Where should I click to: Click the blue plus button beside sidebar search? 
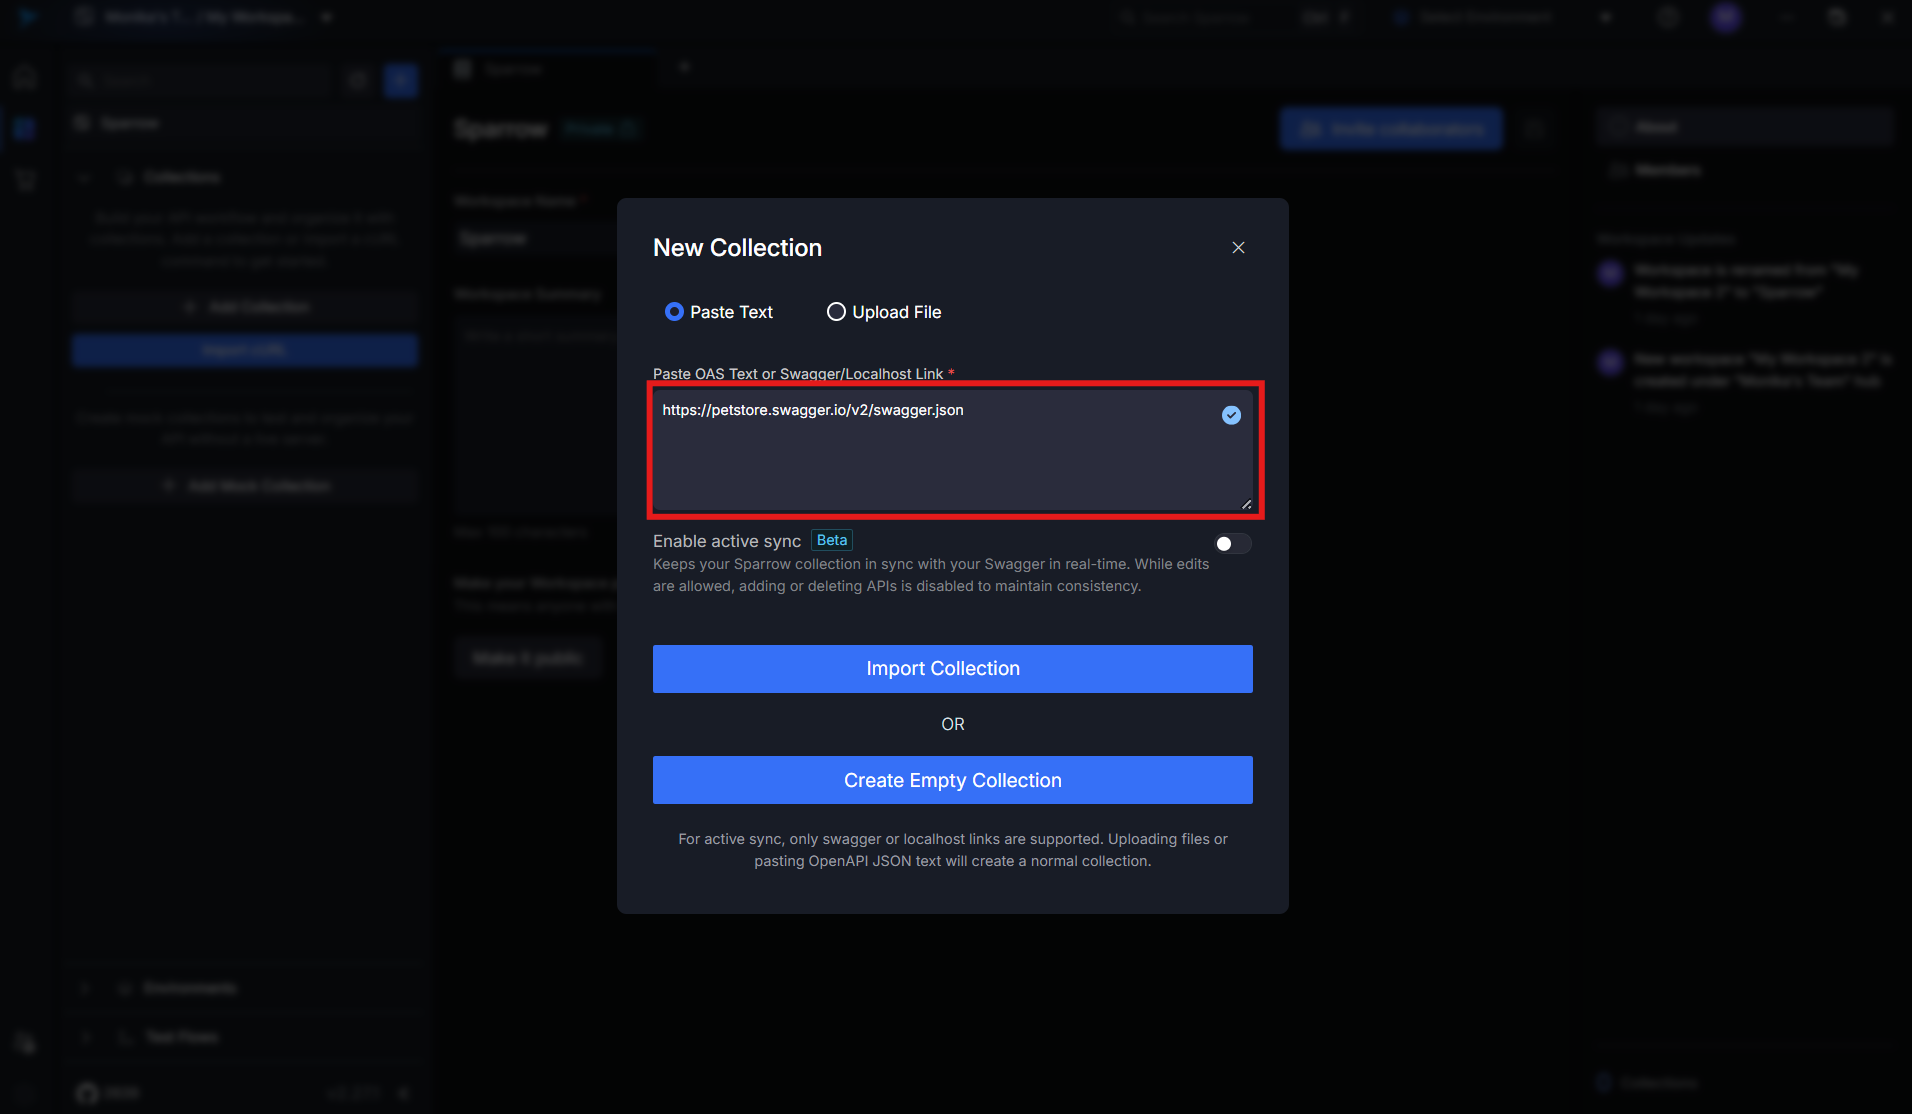point(401,80)
